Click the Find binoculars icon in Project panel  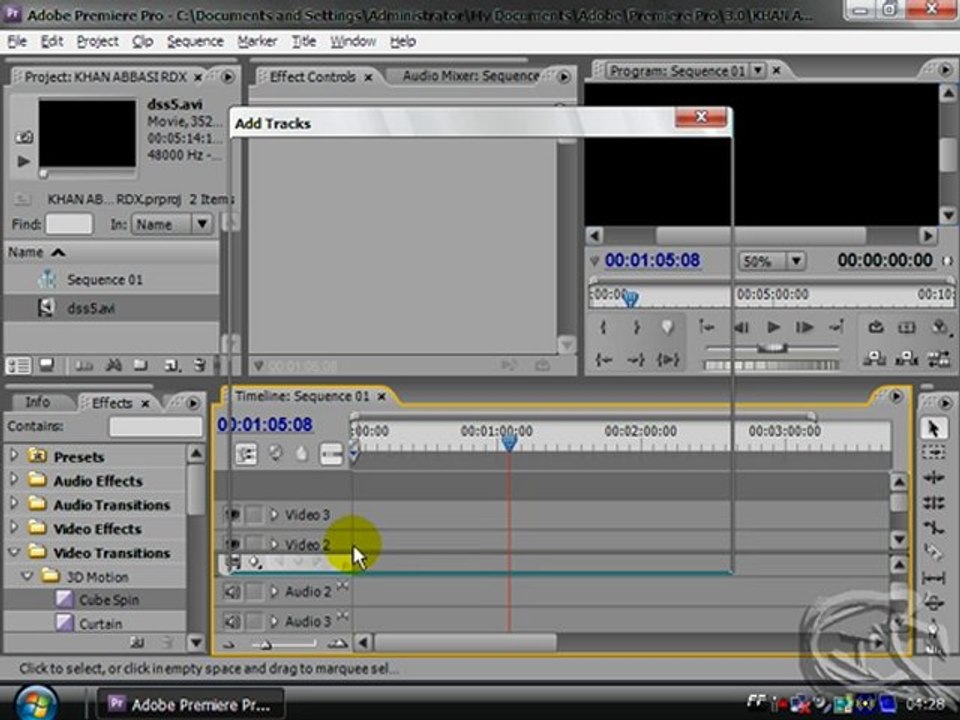(113, 366)
